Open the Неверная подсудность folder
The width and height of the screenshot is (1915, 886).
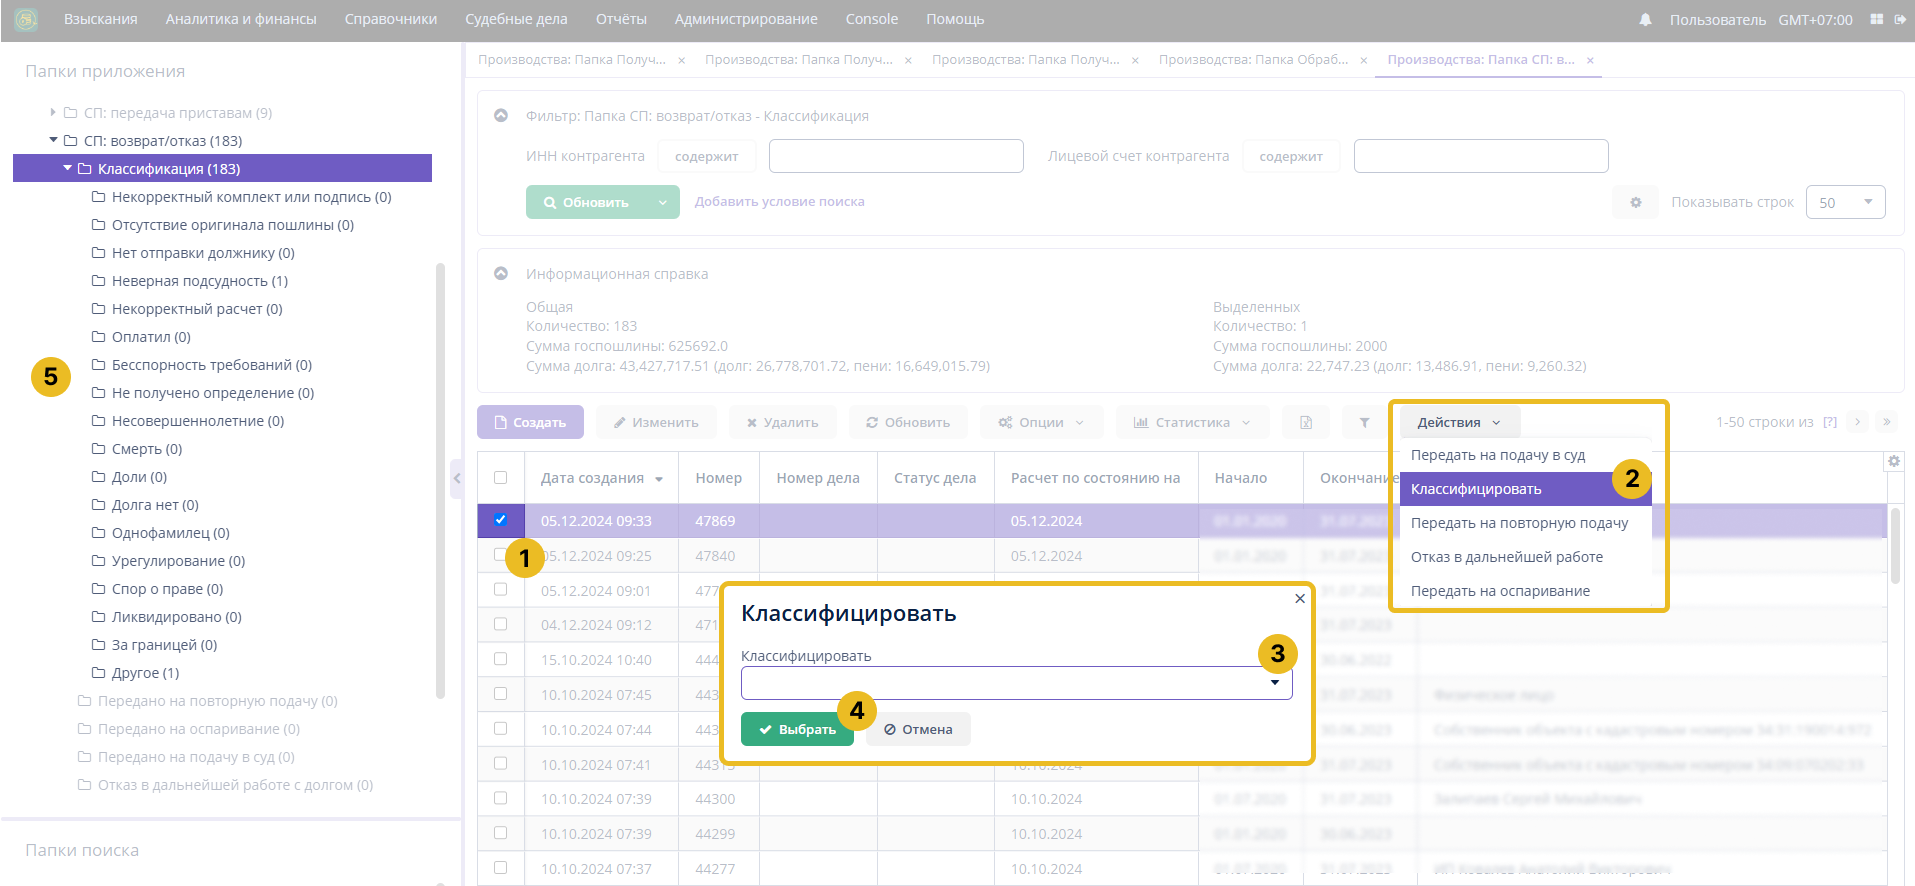pyautogui.click(x=199, y=281)
